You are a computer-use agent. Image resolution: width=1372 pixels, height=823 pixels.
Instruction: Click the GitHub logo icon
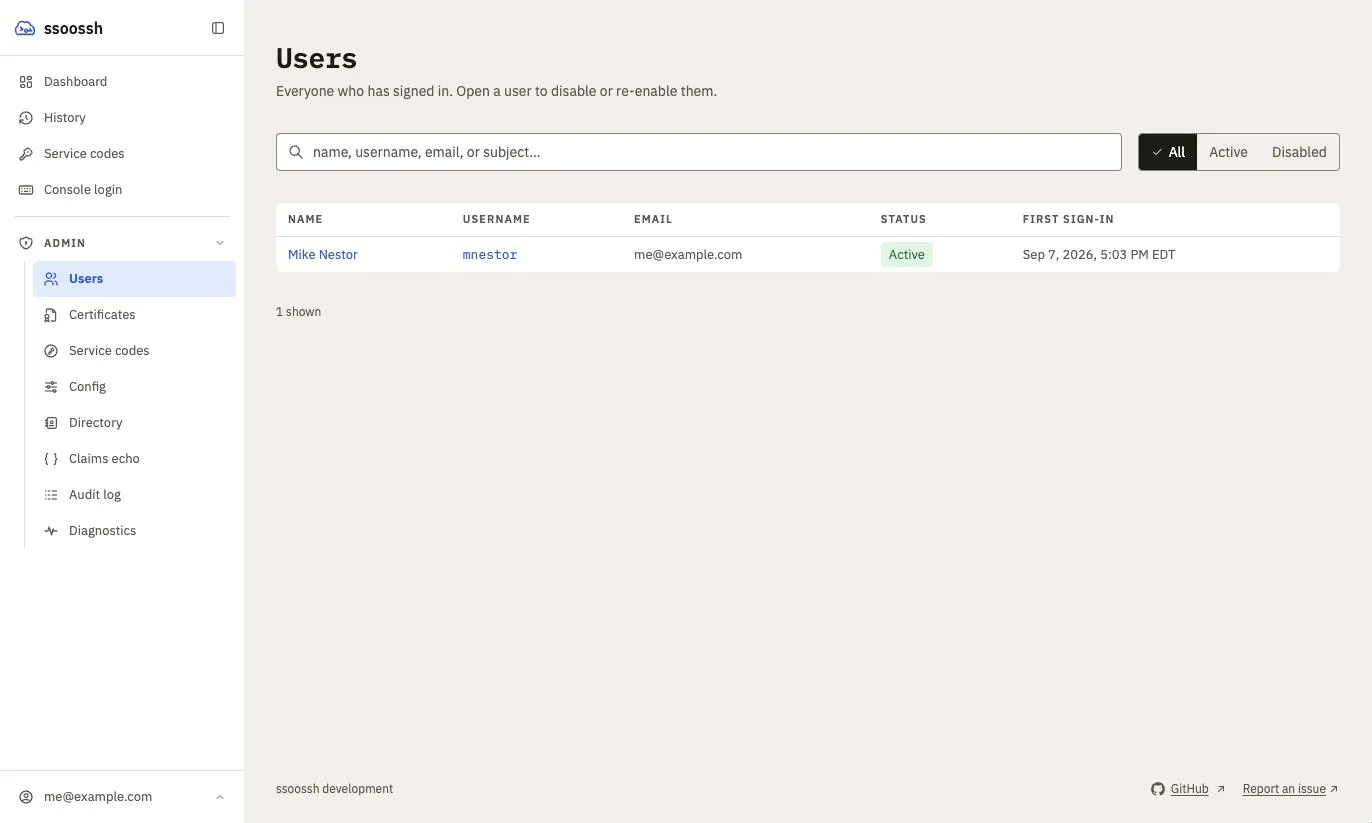coord(1158,789)
